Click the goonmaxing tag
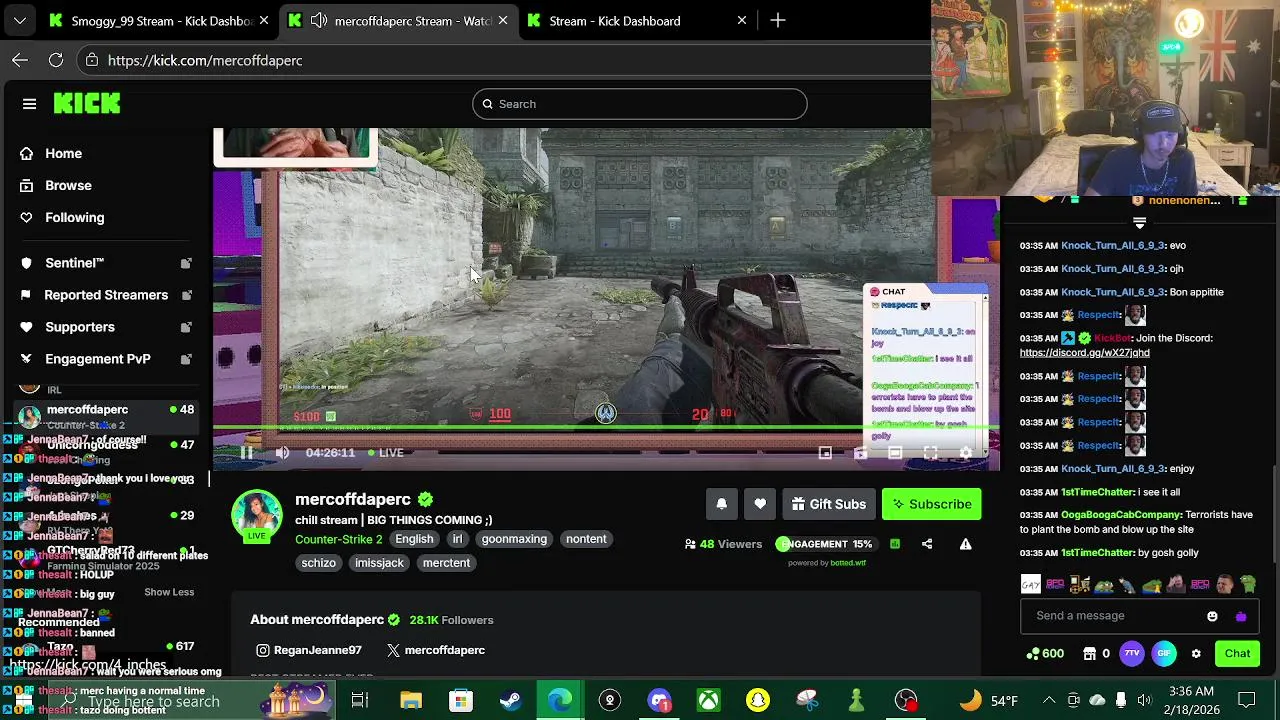 514,539
